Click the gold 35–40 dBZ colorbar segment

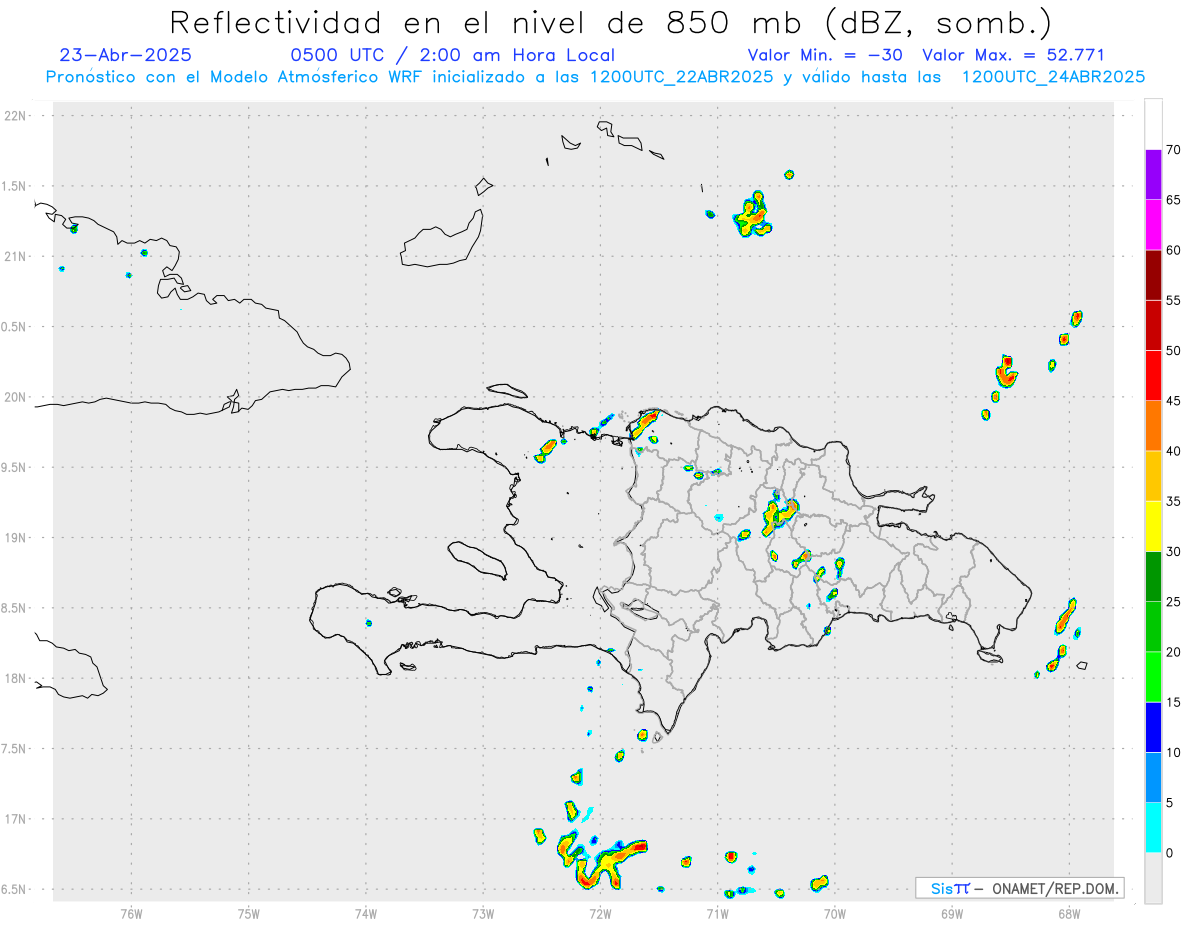pos(1153,476)
